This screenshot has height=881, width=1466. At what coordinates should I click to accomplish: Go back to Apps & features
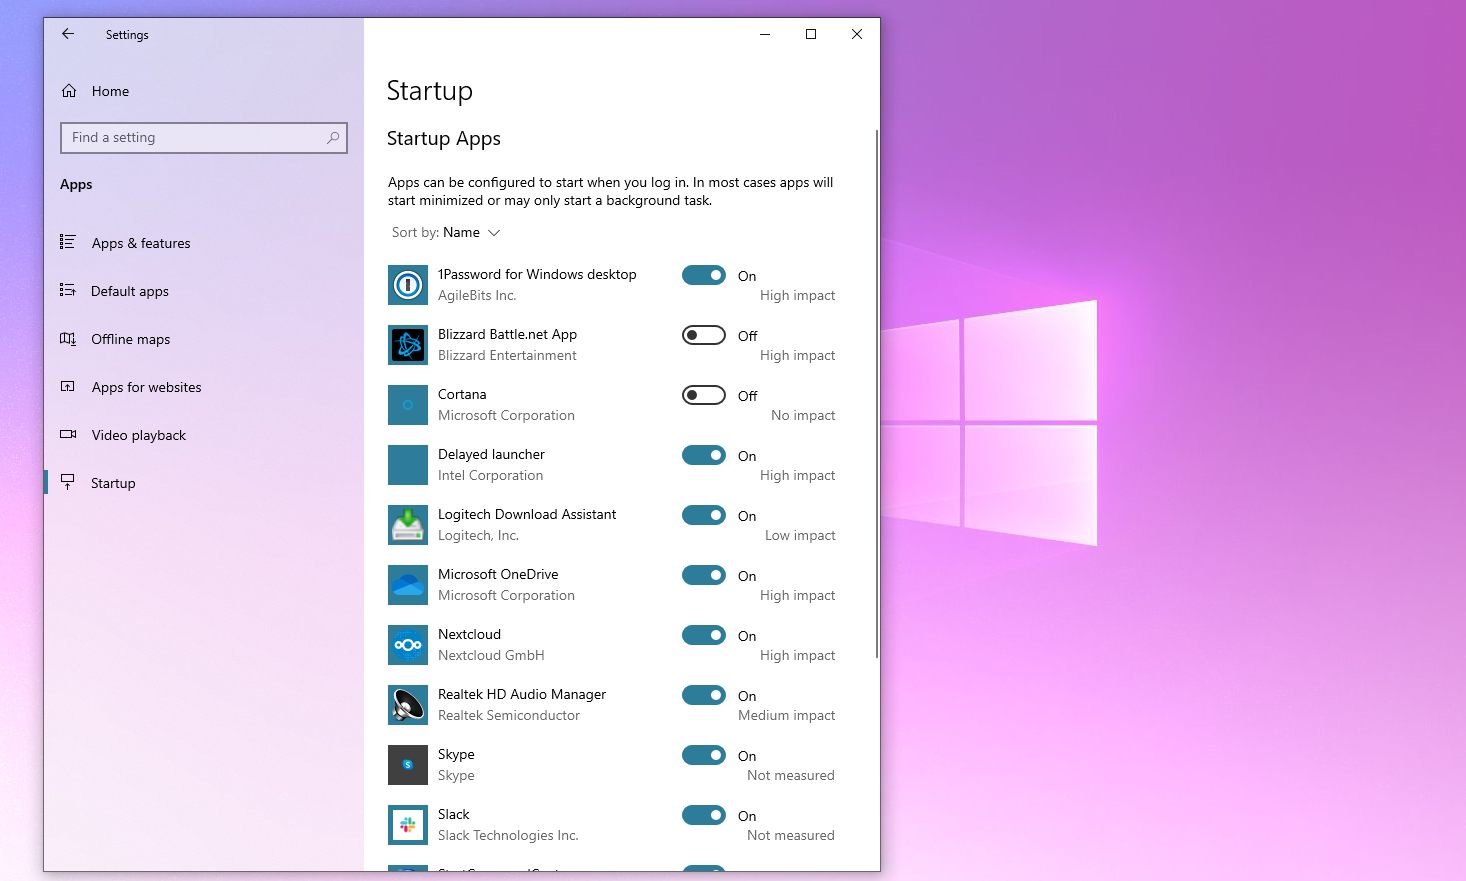coord(140,243)
